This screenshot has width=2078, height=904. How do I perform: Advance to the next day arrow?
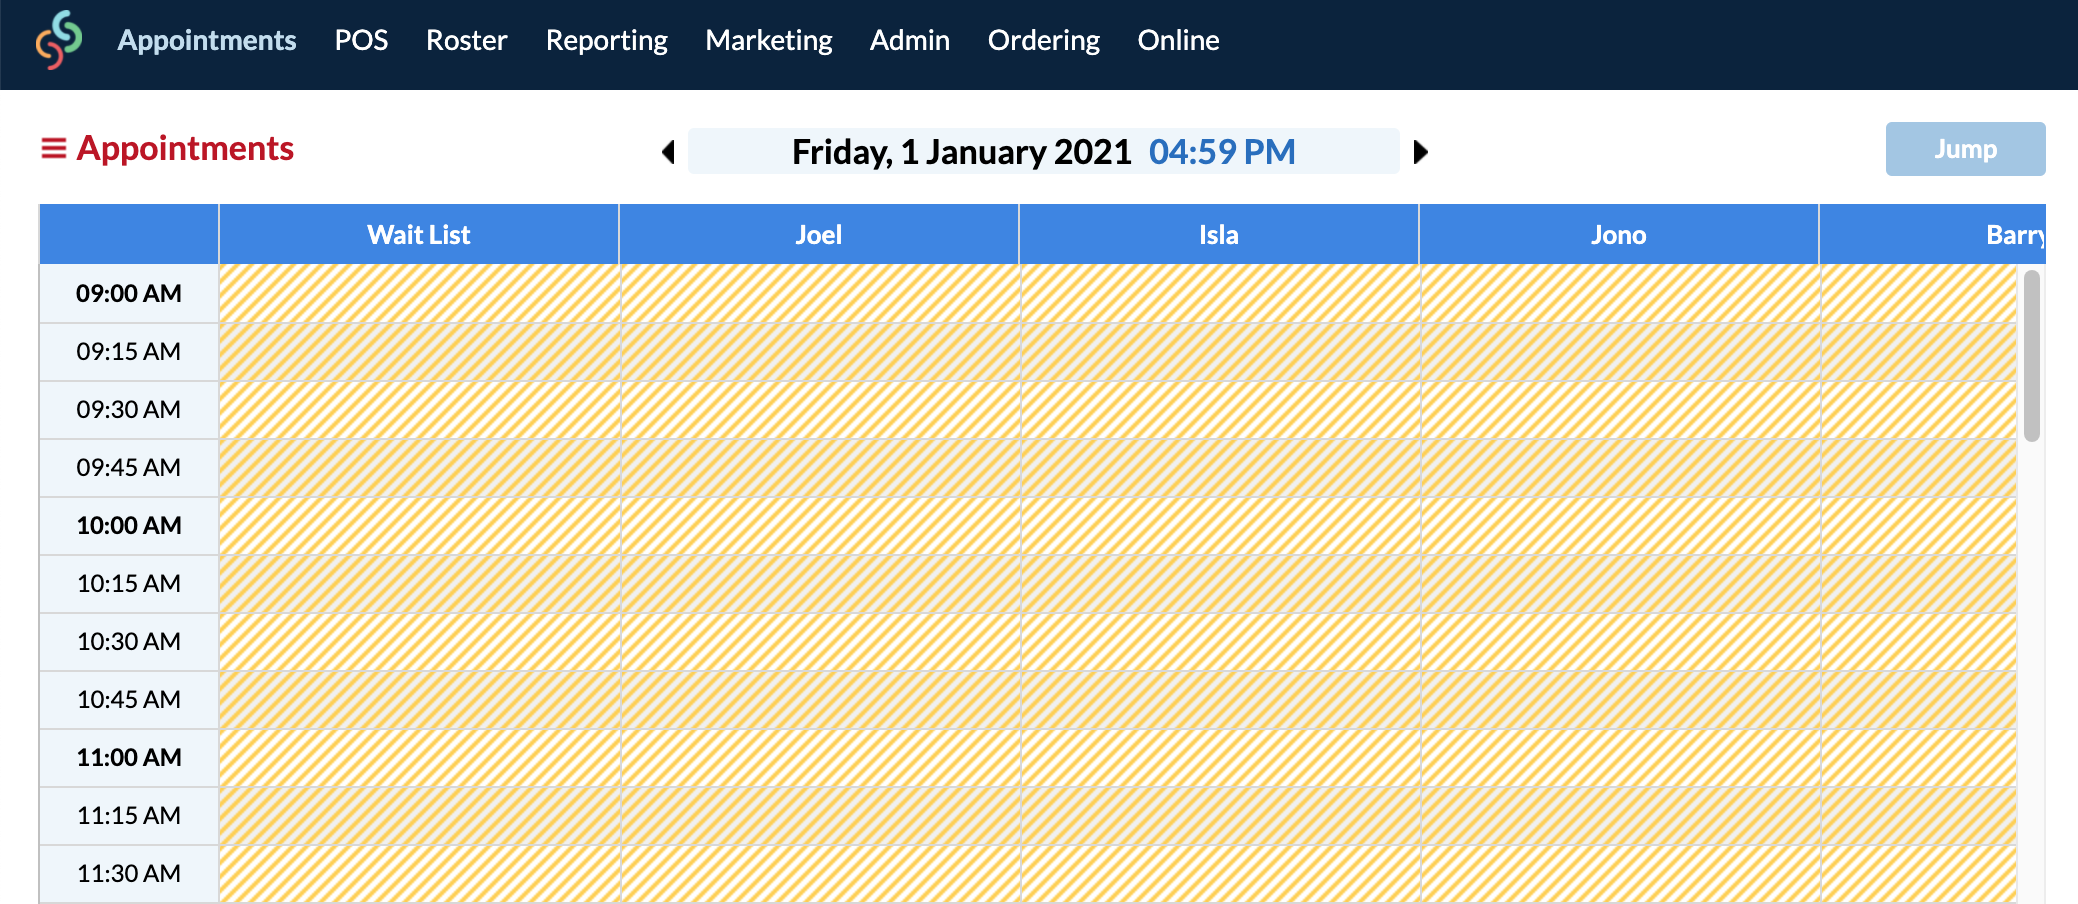1421,152
